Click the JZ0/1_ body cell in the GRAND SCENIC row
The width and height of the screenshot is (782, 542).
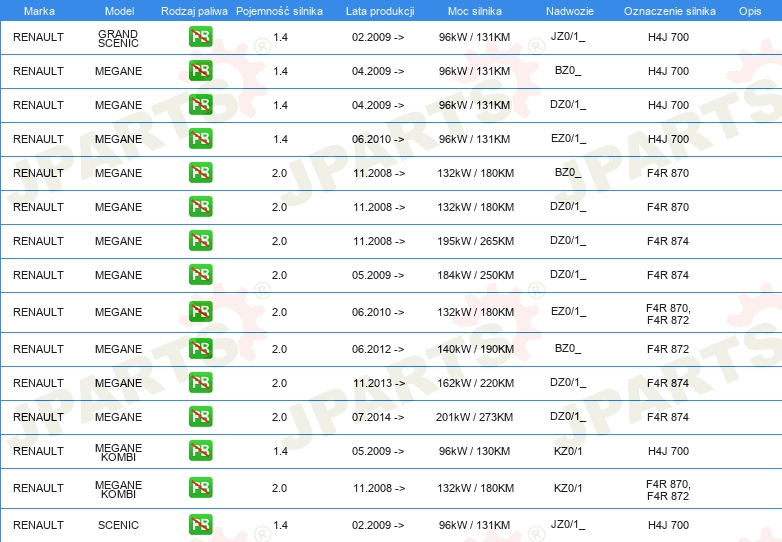coord(568,36)
